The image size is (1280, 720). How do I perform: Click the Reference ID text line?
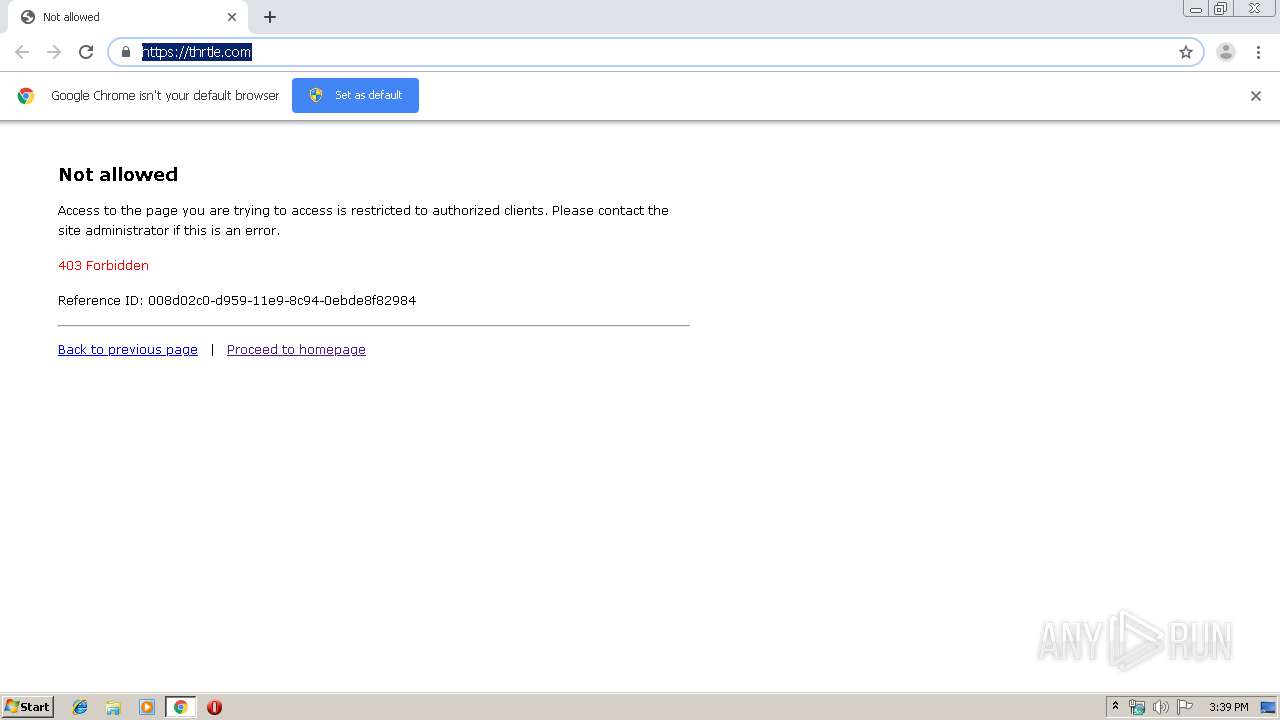pyautogui.click(x=237, y=300)
